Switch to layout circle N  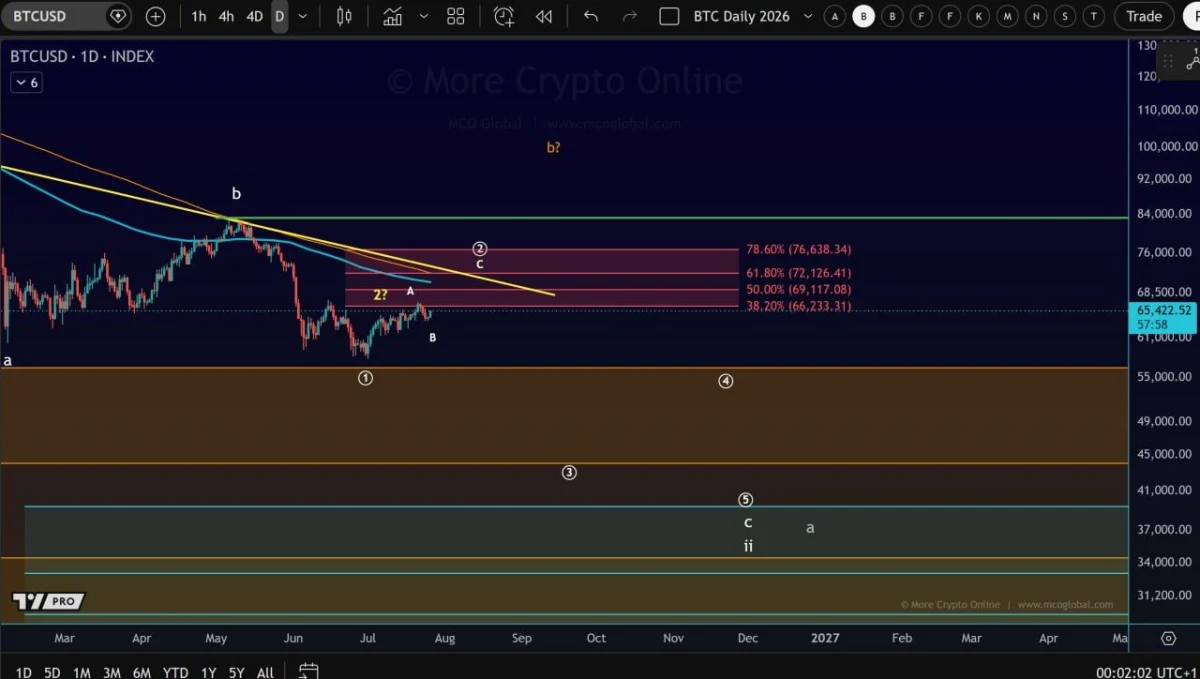coord(1037,16)
